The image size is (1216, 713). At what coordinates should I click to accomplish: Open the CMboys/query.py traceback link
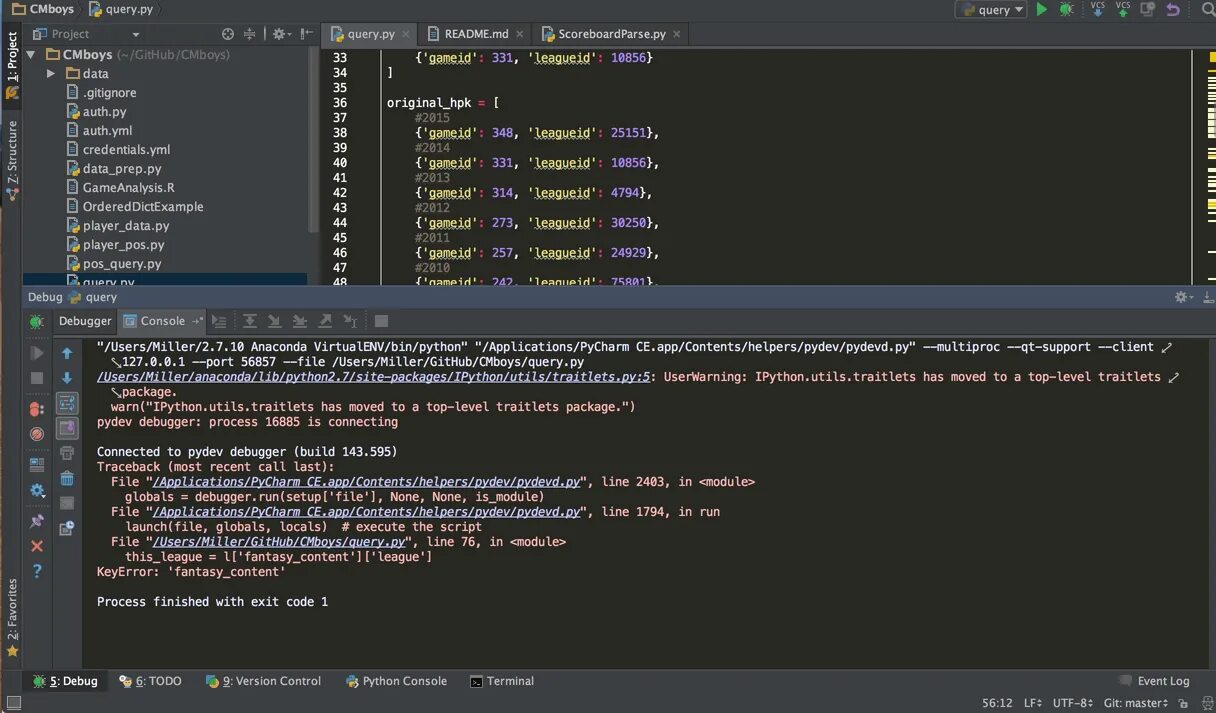[x=279, y=542]
